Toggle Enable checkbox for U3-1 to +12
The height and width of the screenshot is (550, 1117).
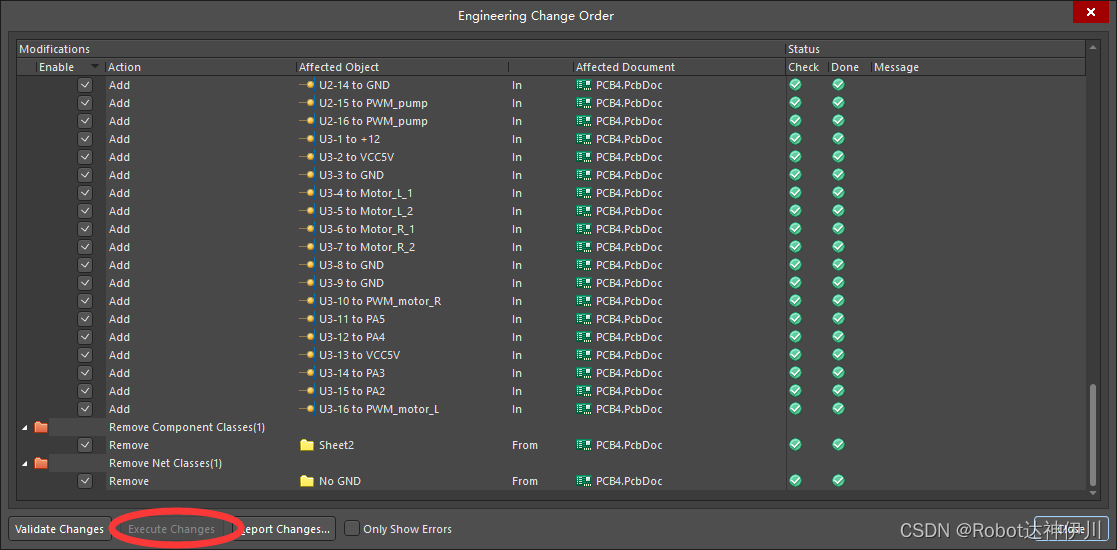(x=85, y=139)
